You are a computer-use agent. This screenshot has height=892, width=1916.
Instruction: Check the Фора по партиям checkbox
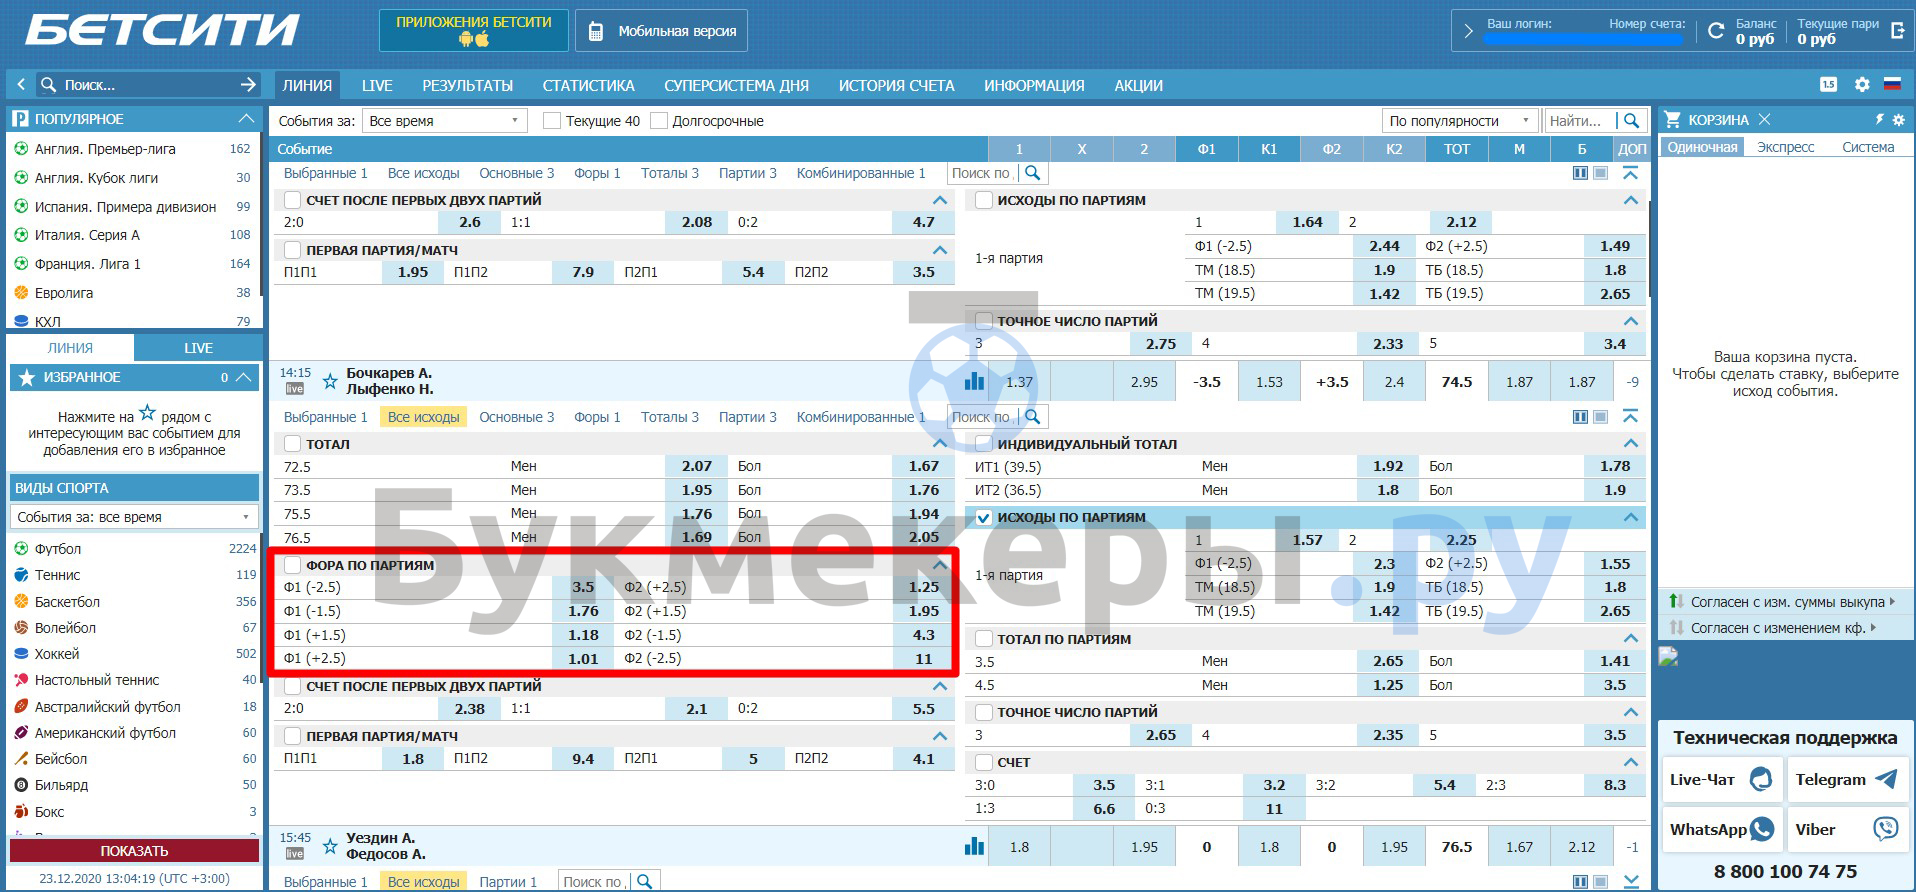[x=292, y=565]
